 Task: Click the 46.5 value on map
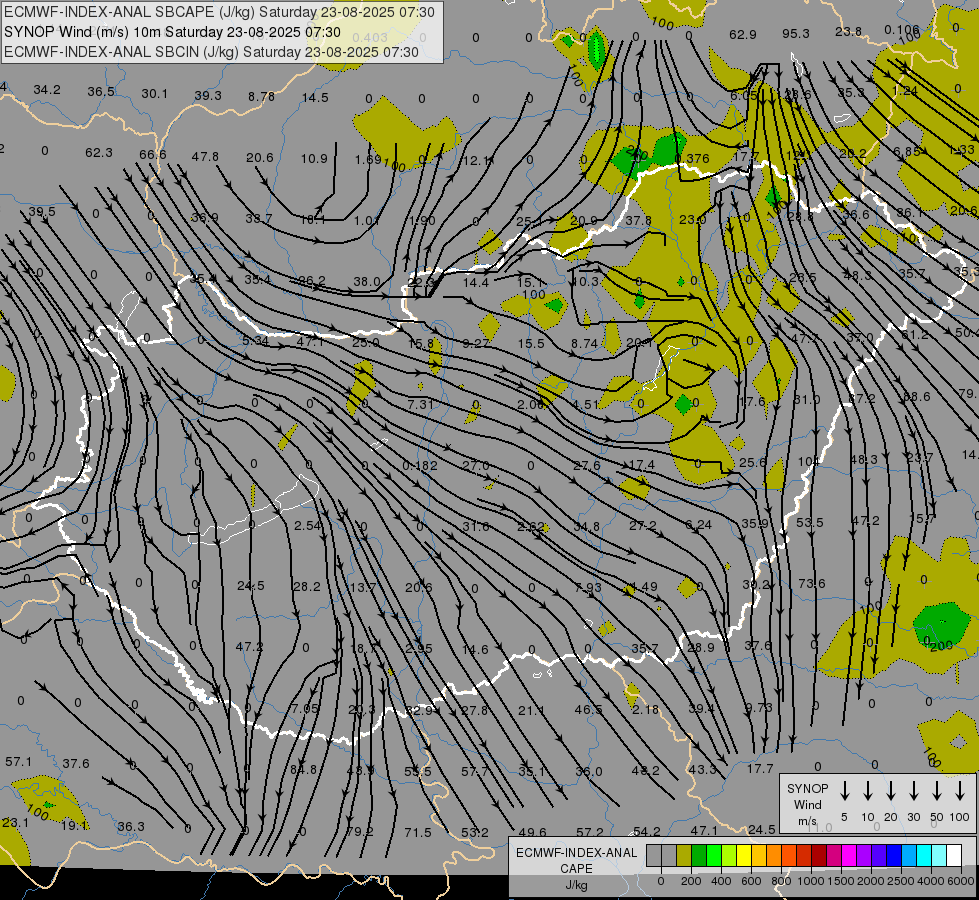[x=588, y=710]
